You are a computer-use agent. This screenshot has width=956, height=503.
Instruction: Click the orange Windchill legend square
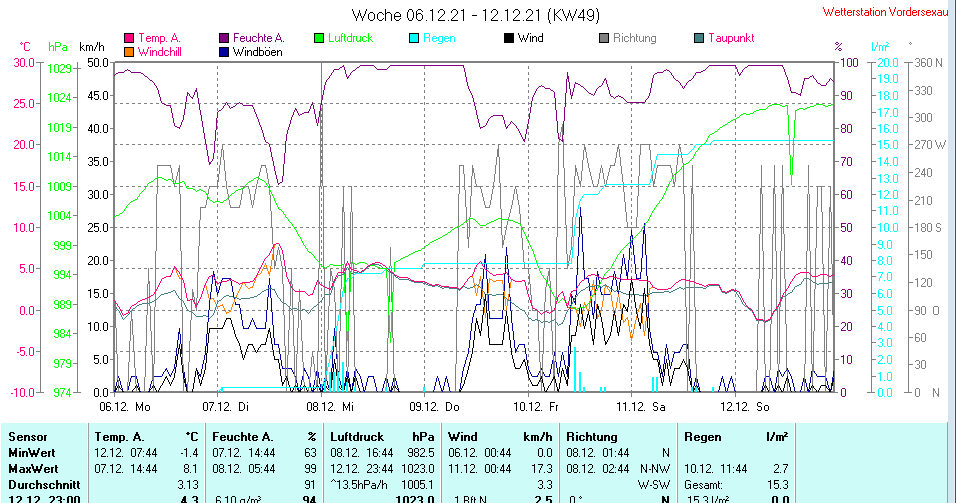pos(129,51)
